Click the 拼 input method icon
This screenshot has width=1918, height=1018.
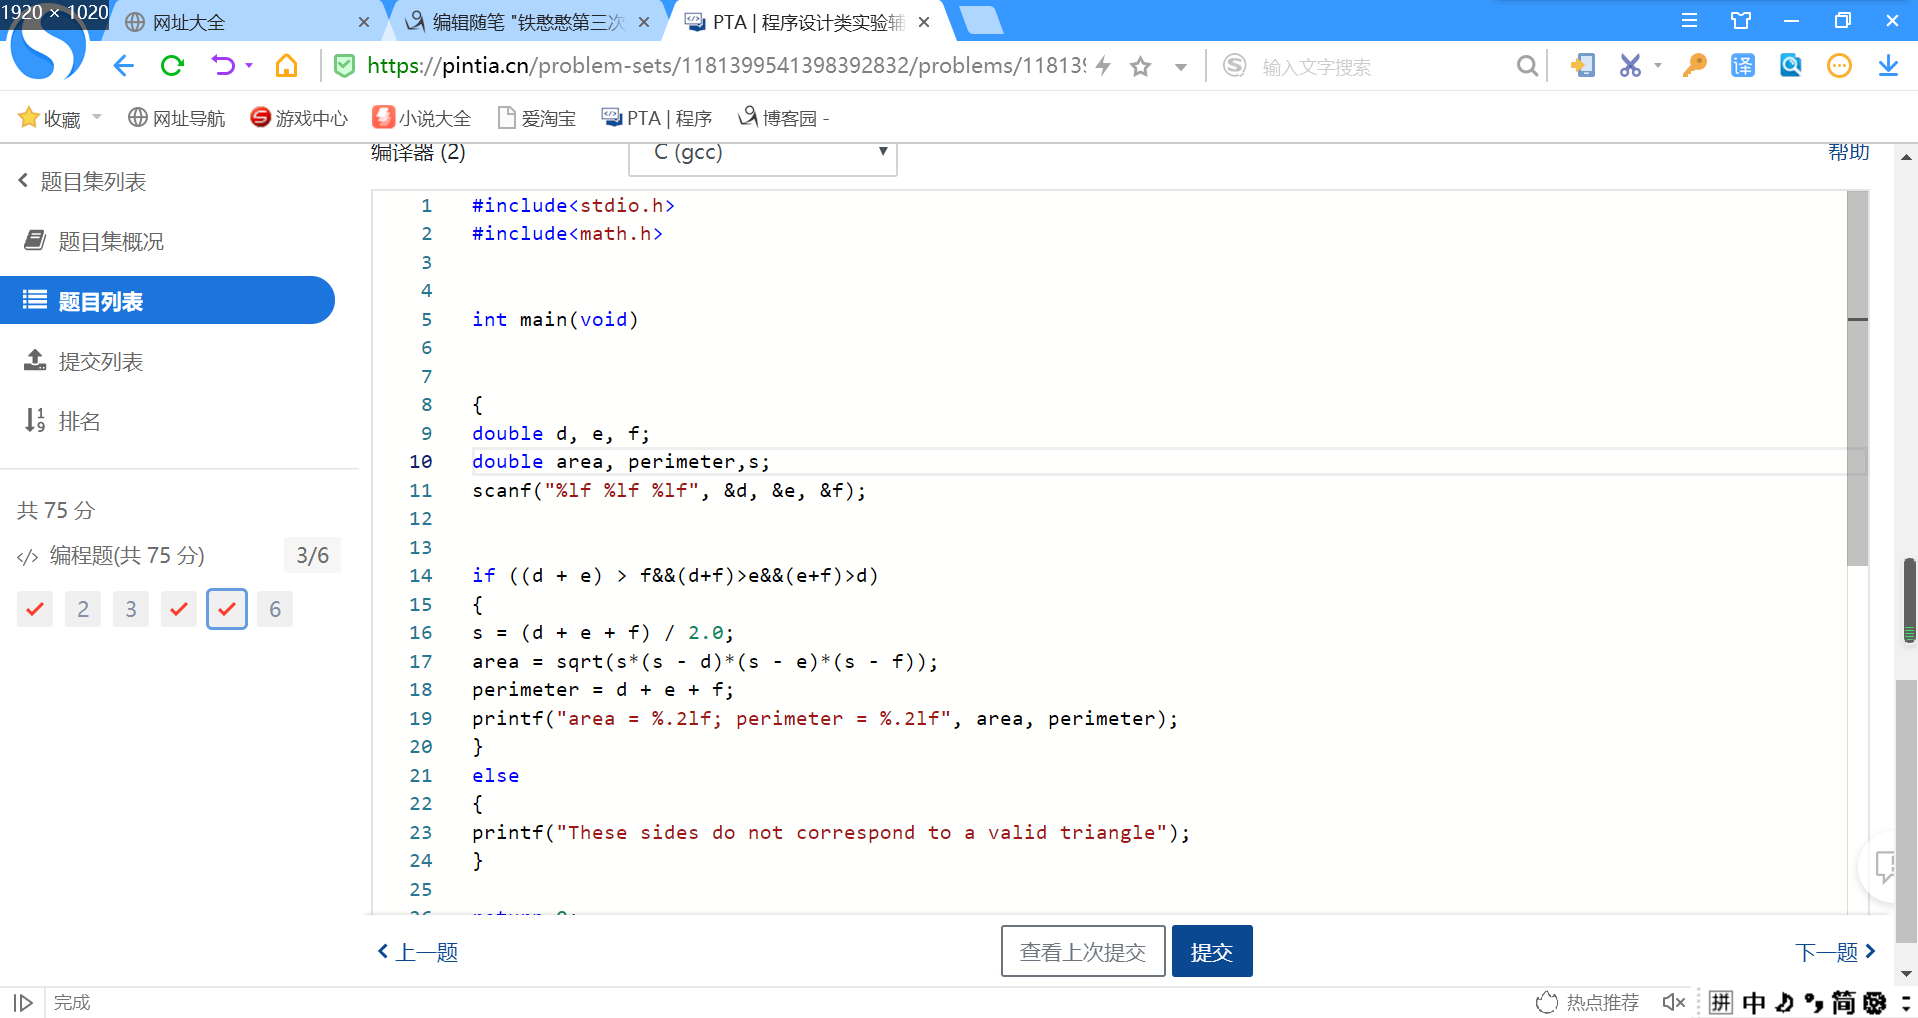(x=1721, y=1002)
